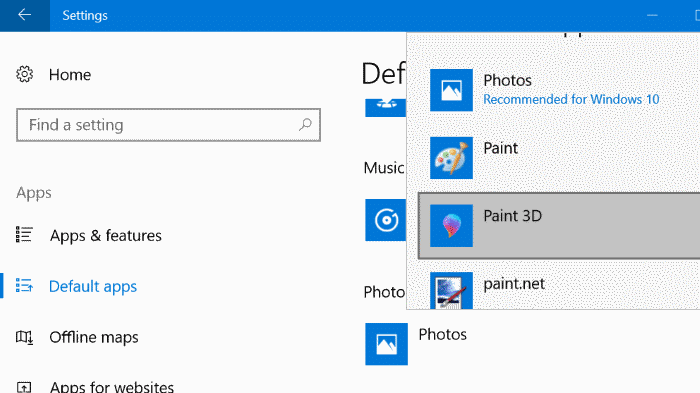Image resolution: width=700 pixels, height=393 pixels.
Task: Click the partially covered maps app tile
Action: pyautogui.click(x=386, y=108)
